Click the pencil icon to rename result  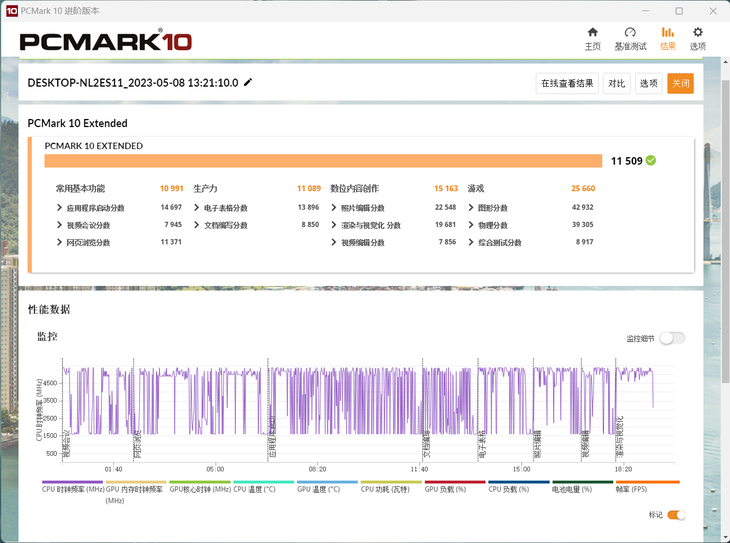coord(248,82)
